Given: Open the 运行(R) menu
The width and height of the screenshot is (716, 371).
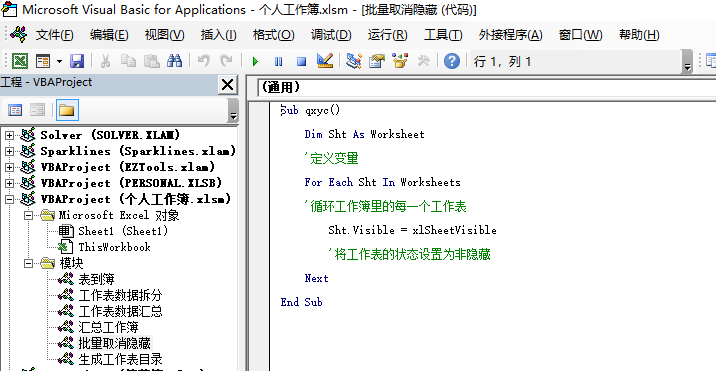Looking at the screenshot, I should [x=388, y=35].
